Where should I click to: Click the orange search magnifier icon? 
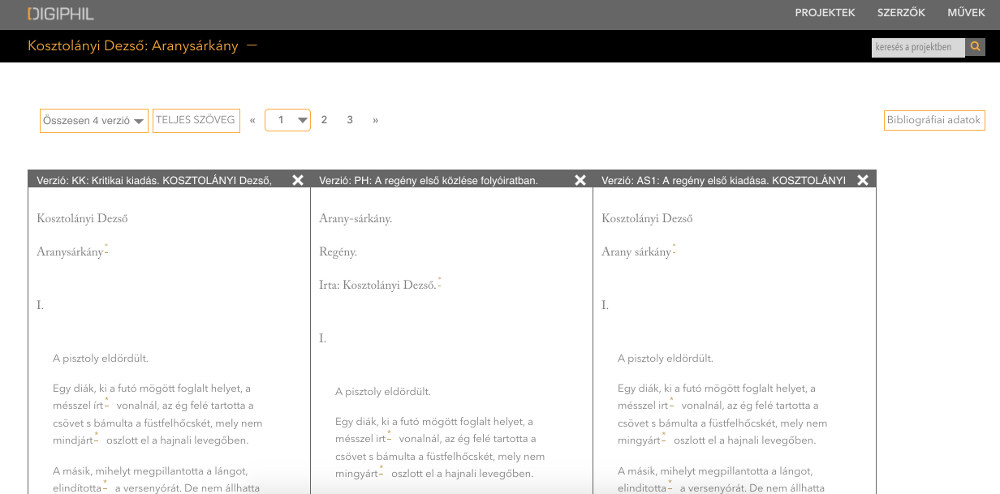[975, 47]
